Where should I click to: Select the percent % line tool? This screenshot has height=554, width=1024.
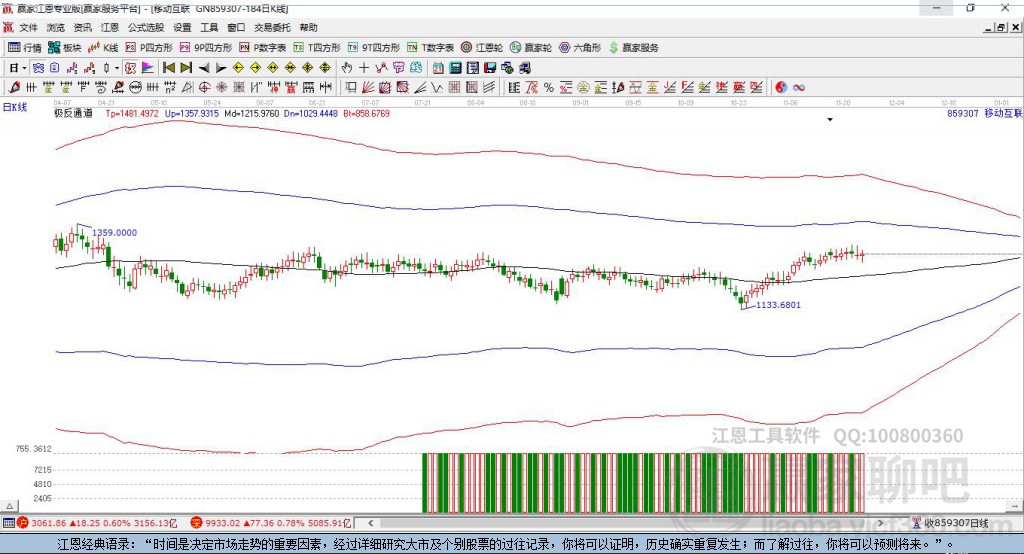pyautogui.click(x=549, y=88)
